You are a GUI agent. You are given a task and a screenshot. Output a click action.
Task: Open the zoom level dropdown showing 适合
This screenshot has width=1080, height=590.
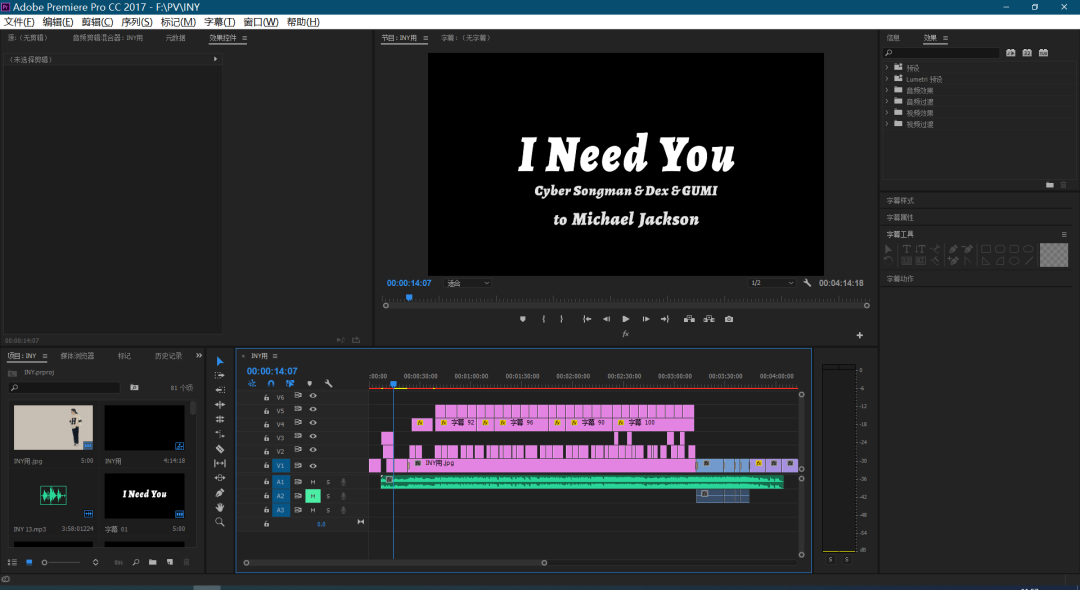[468, 283]
